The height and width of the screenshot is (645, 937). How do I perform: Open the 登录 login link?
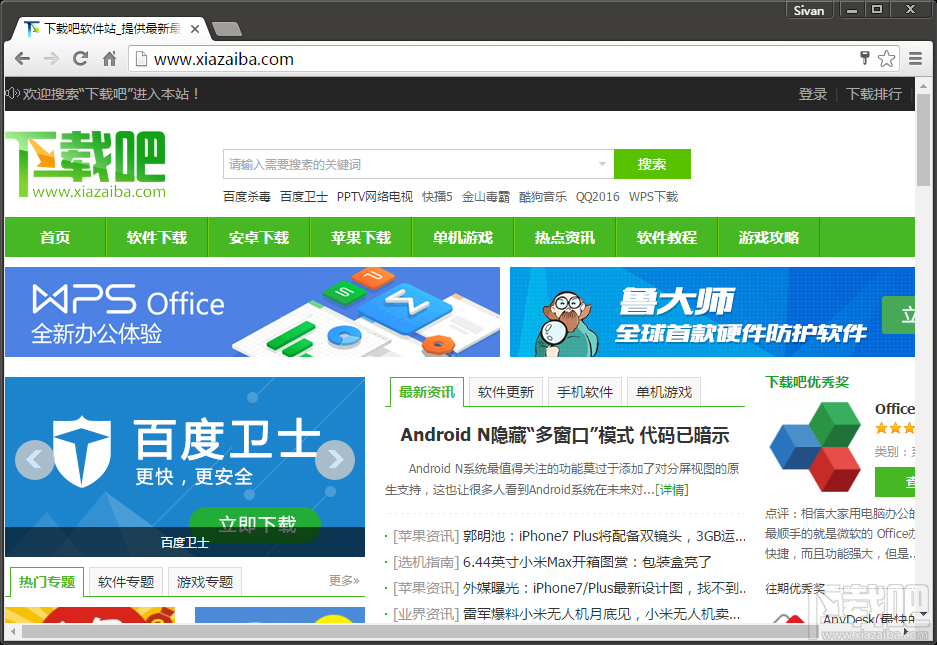pyautogui.click(x=812, y=92)
